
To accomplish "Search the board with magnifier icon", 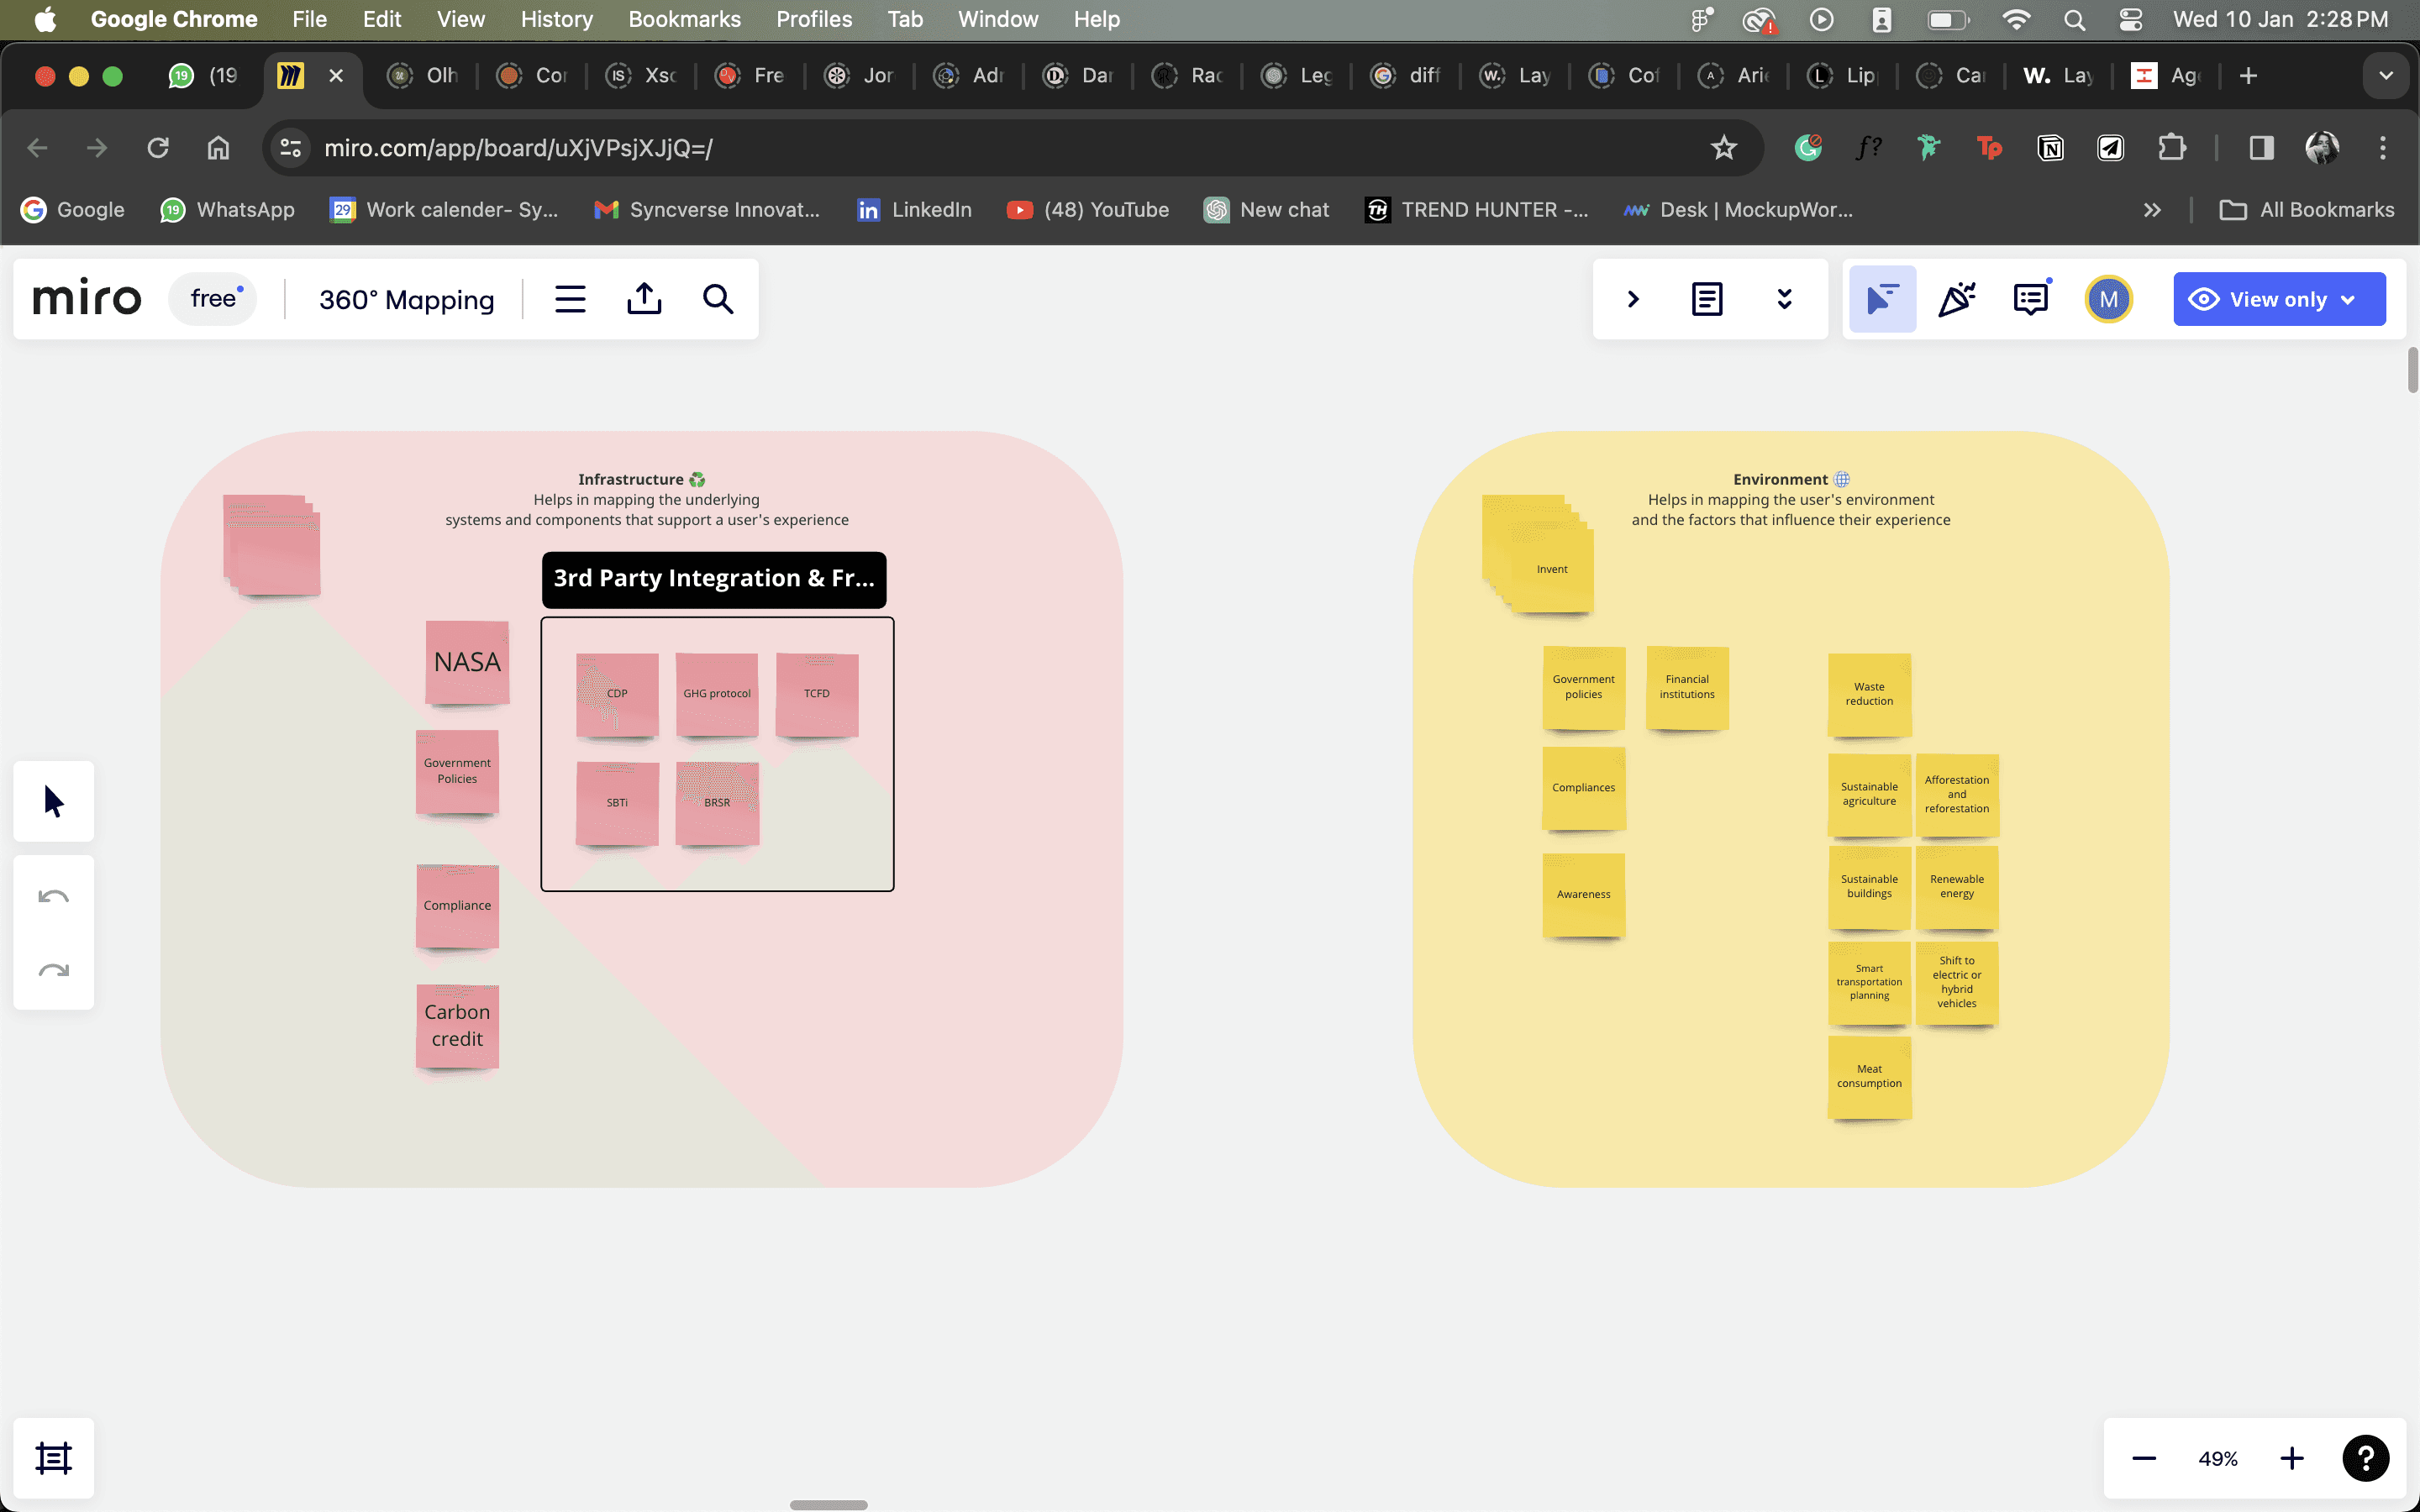I will (718, 299).
